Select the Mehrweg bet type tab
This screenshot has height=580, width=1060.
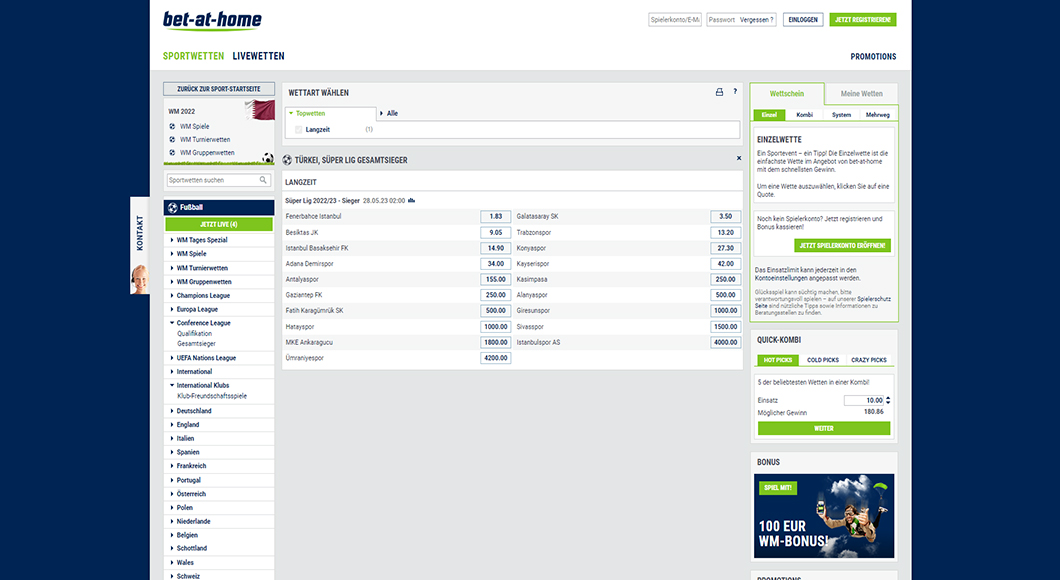[x=877, y=115]
